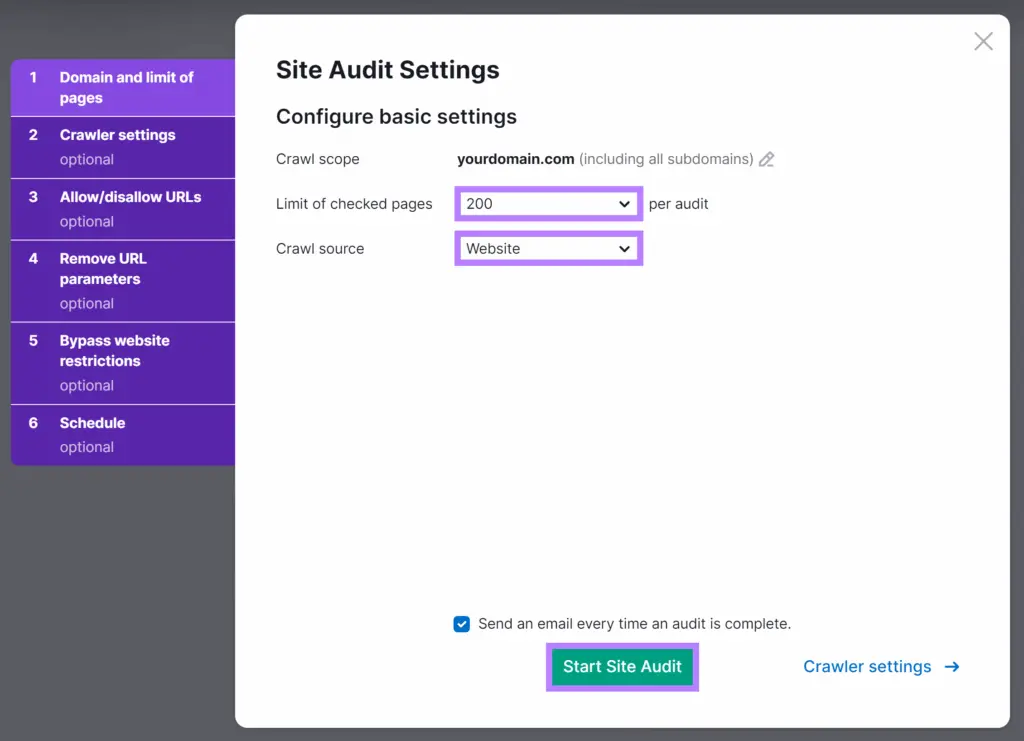Click the 'Limit of checked pages' field label
1024x741 pixels.
[354, 204]
